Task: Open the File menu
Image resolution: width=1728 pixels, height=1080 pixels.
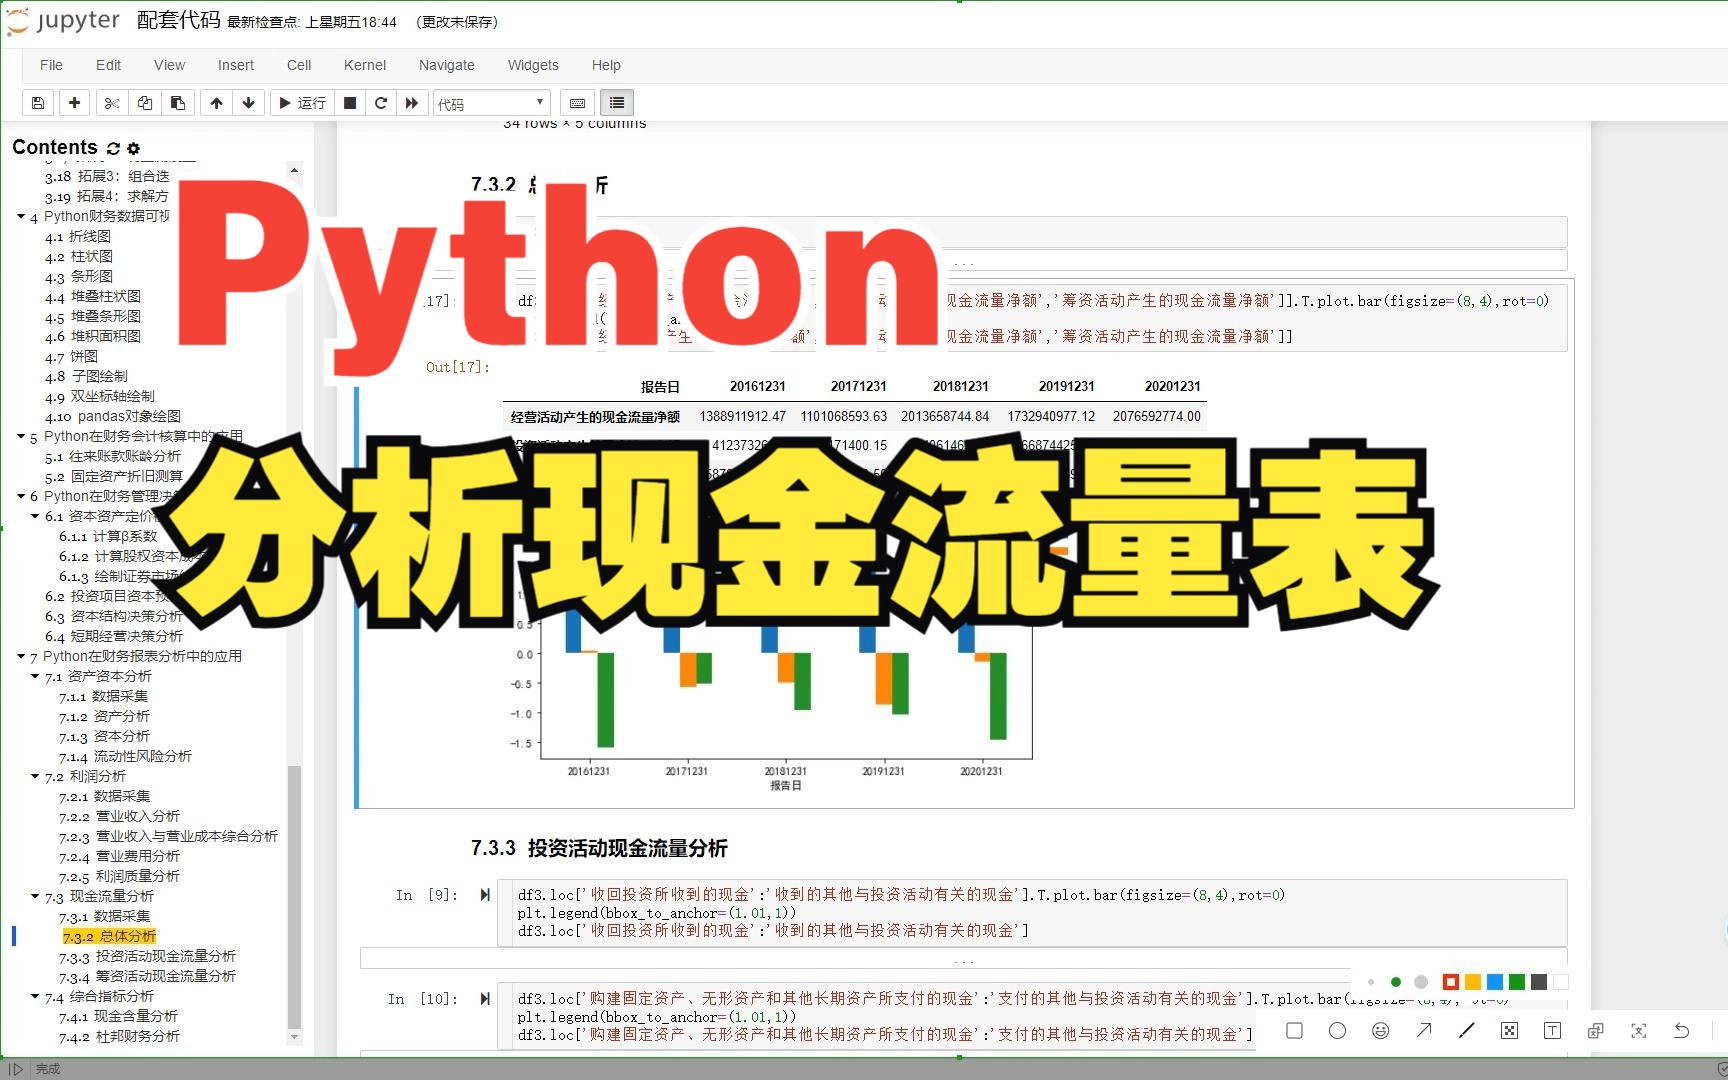Action: click(51, 65)
